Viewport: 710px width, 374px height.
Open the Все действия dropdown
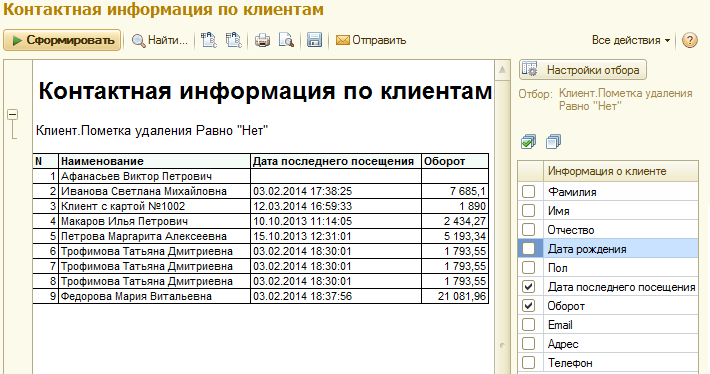(x=631, y=40)
